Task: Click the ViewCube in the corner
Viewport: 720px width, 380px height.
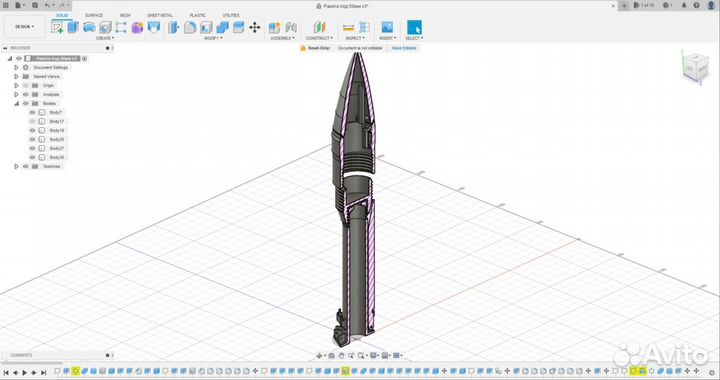Action: (696, 67)
